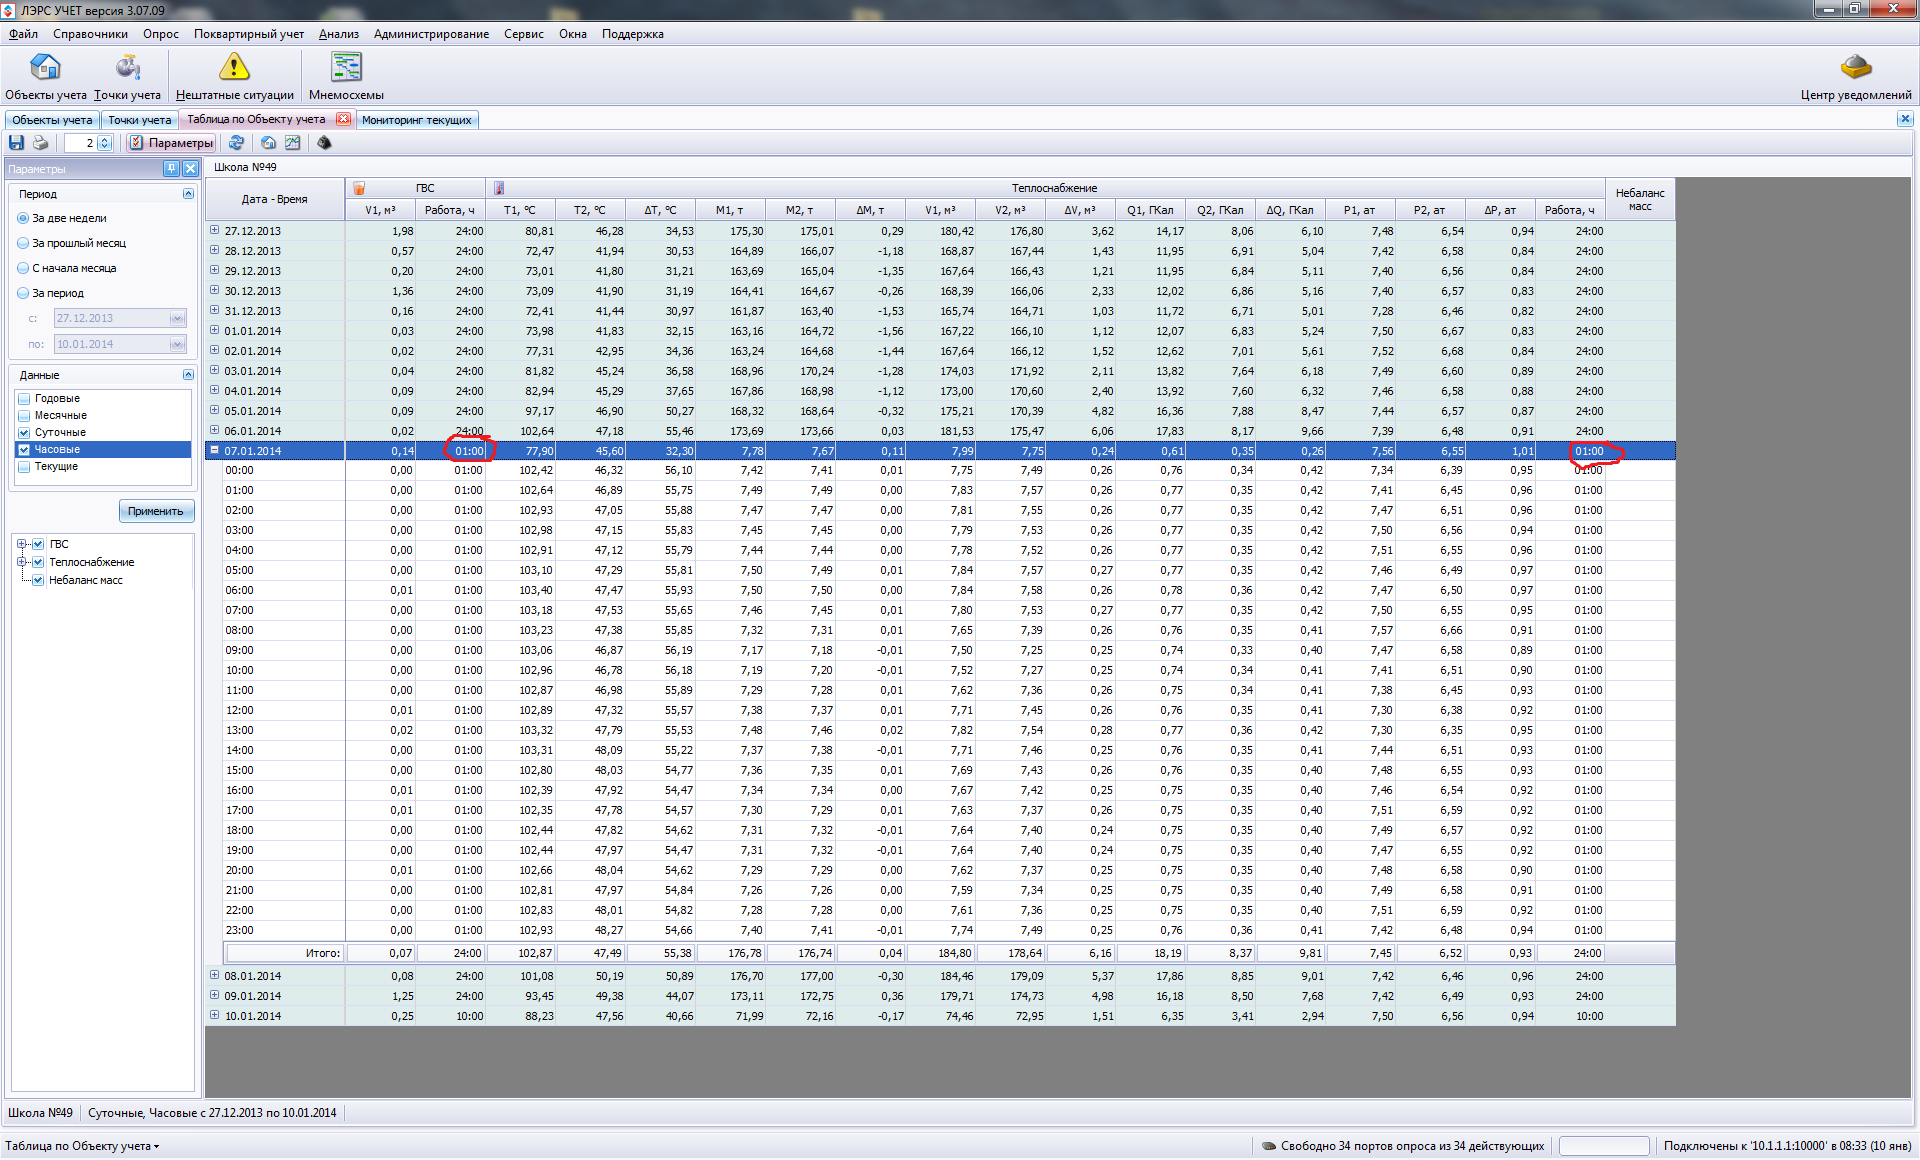Screen dimensions: 1920x1160
Task: Click the house icon in the table toolbar
Action: pyautogui.click(x=268, y=143)
